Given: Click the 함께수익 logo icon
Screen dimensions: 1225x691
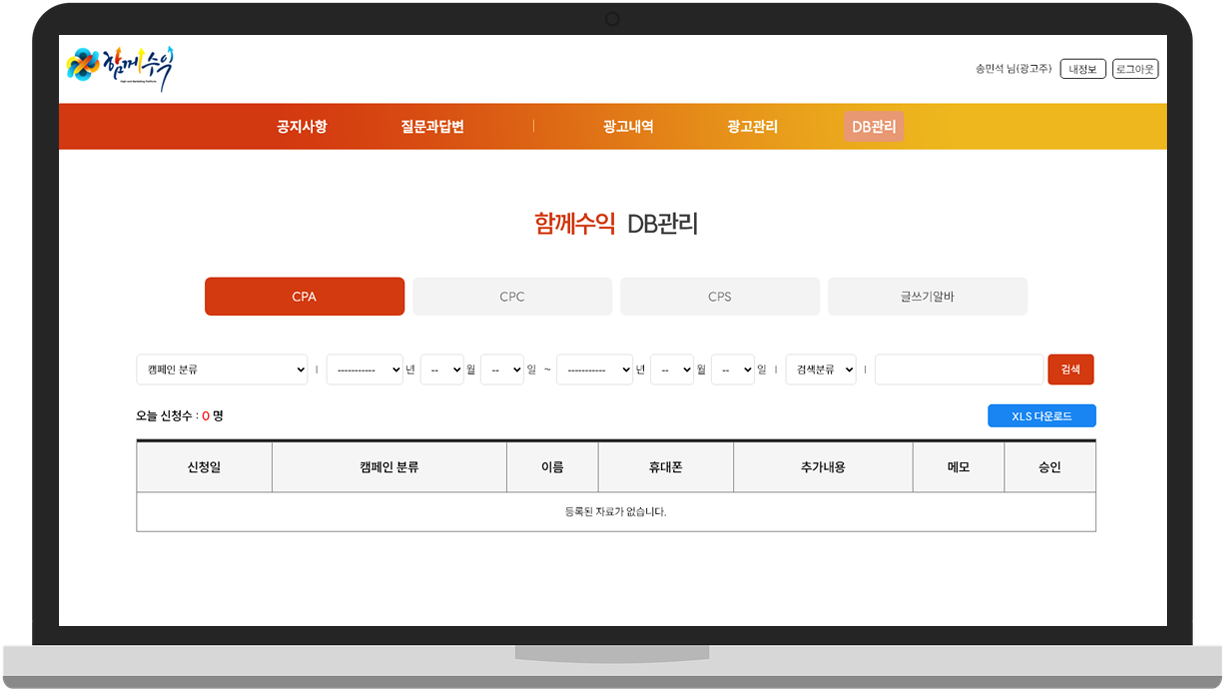Looking at the screenshot, I should pos(120,69).
